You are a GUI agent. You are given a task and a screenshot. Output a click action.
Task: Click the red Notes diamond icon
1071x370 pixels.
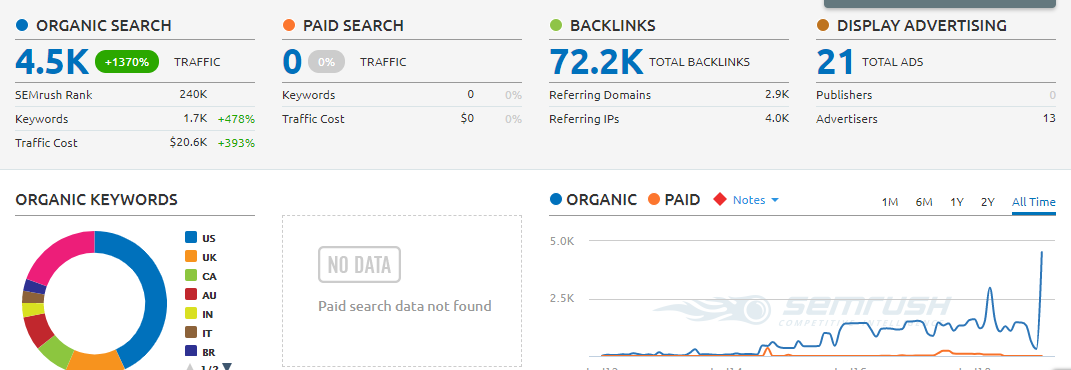(x=719, y=199)
